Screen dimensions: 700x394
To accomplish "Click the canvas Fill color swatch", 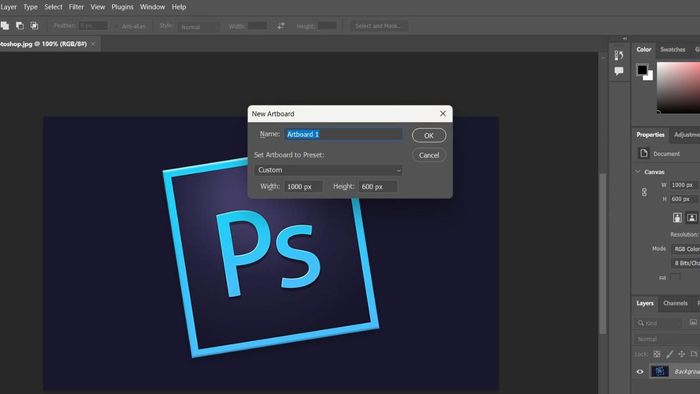I will click(x=675, y=278).
